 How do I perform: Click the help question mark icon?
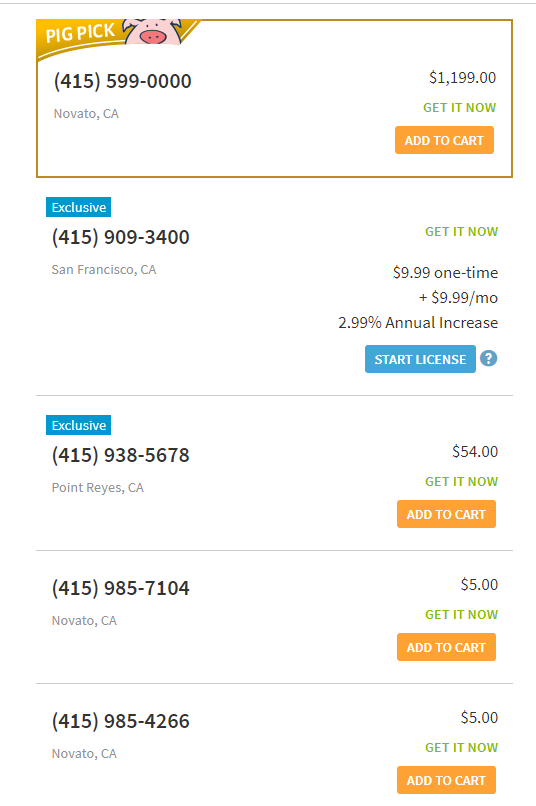488,358
